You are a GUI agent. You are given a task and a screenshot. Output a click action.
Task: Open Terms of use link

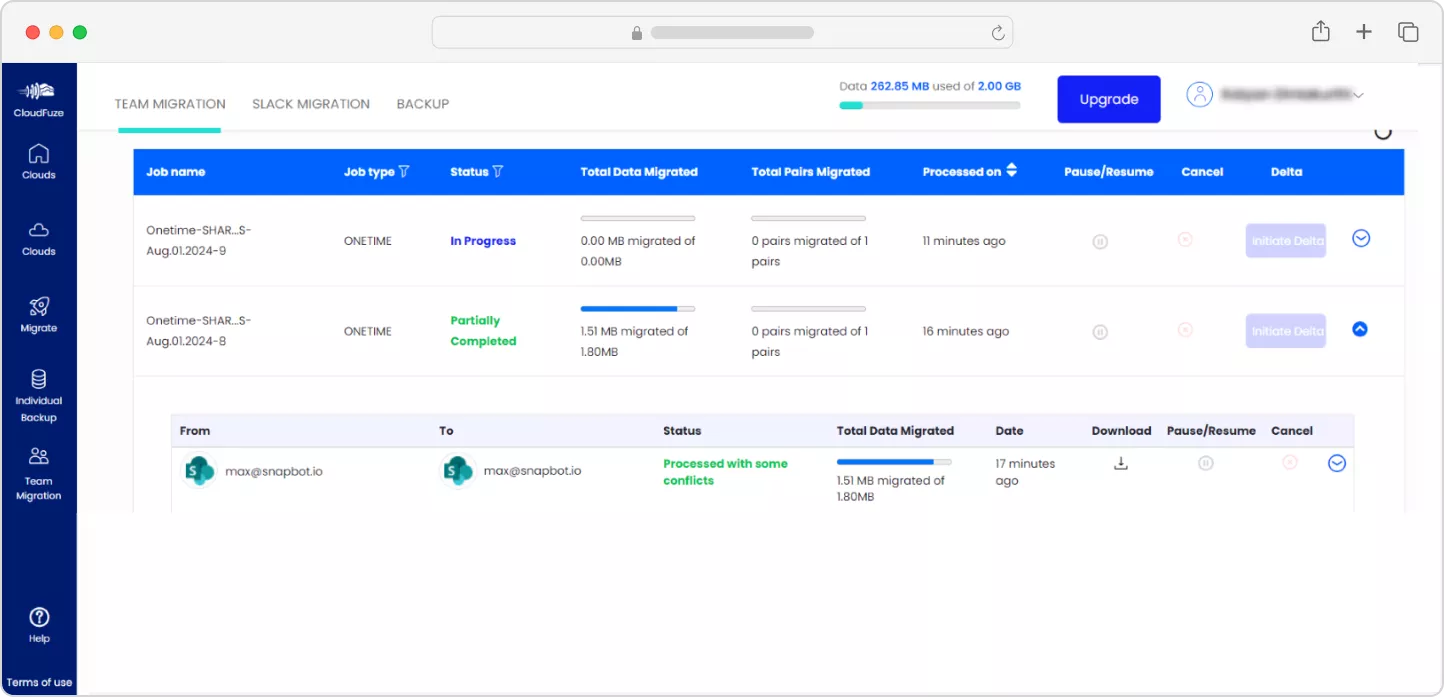[x=39, y=683]
